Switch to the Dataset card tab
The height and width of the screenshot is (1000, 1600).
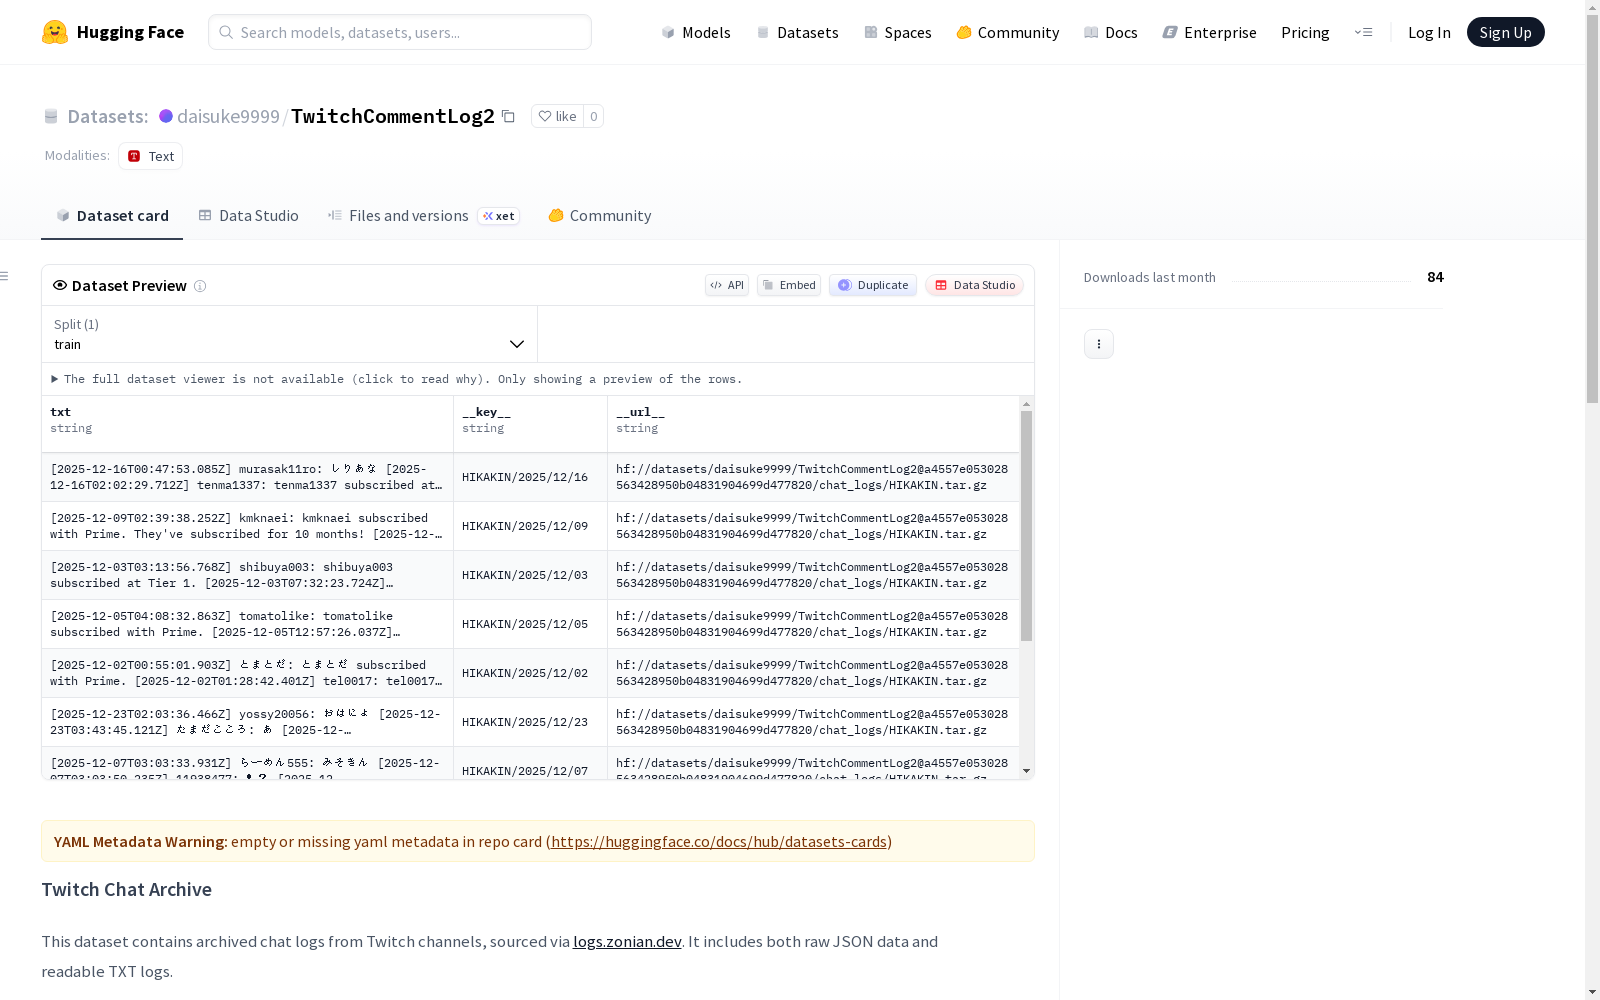(x=112, y=216)
